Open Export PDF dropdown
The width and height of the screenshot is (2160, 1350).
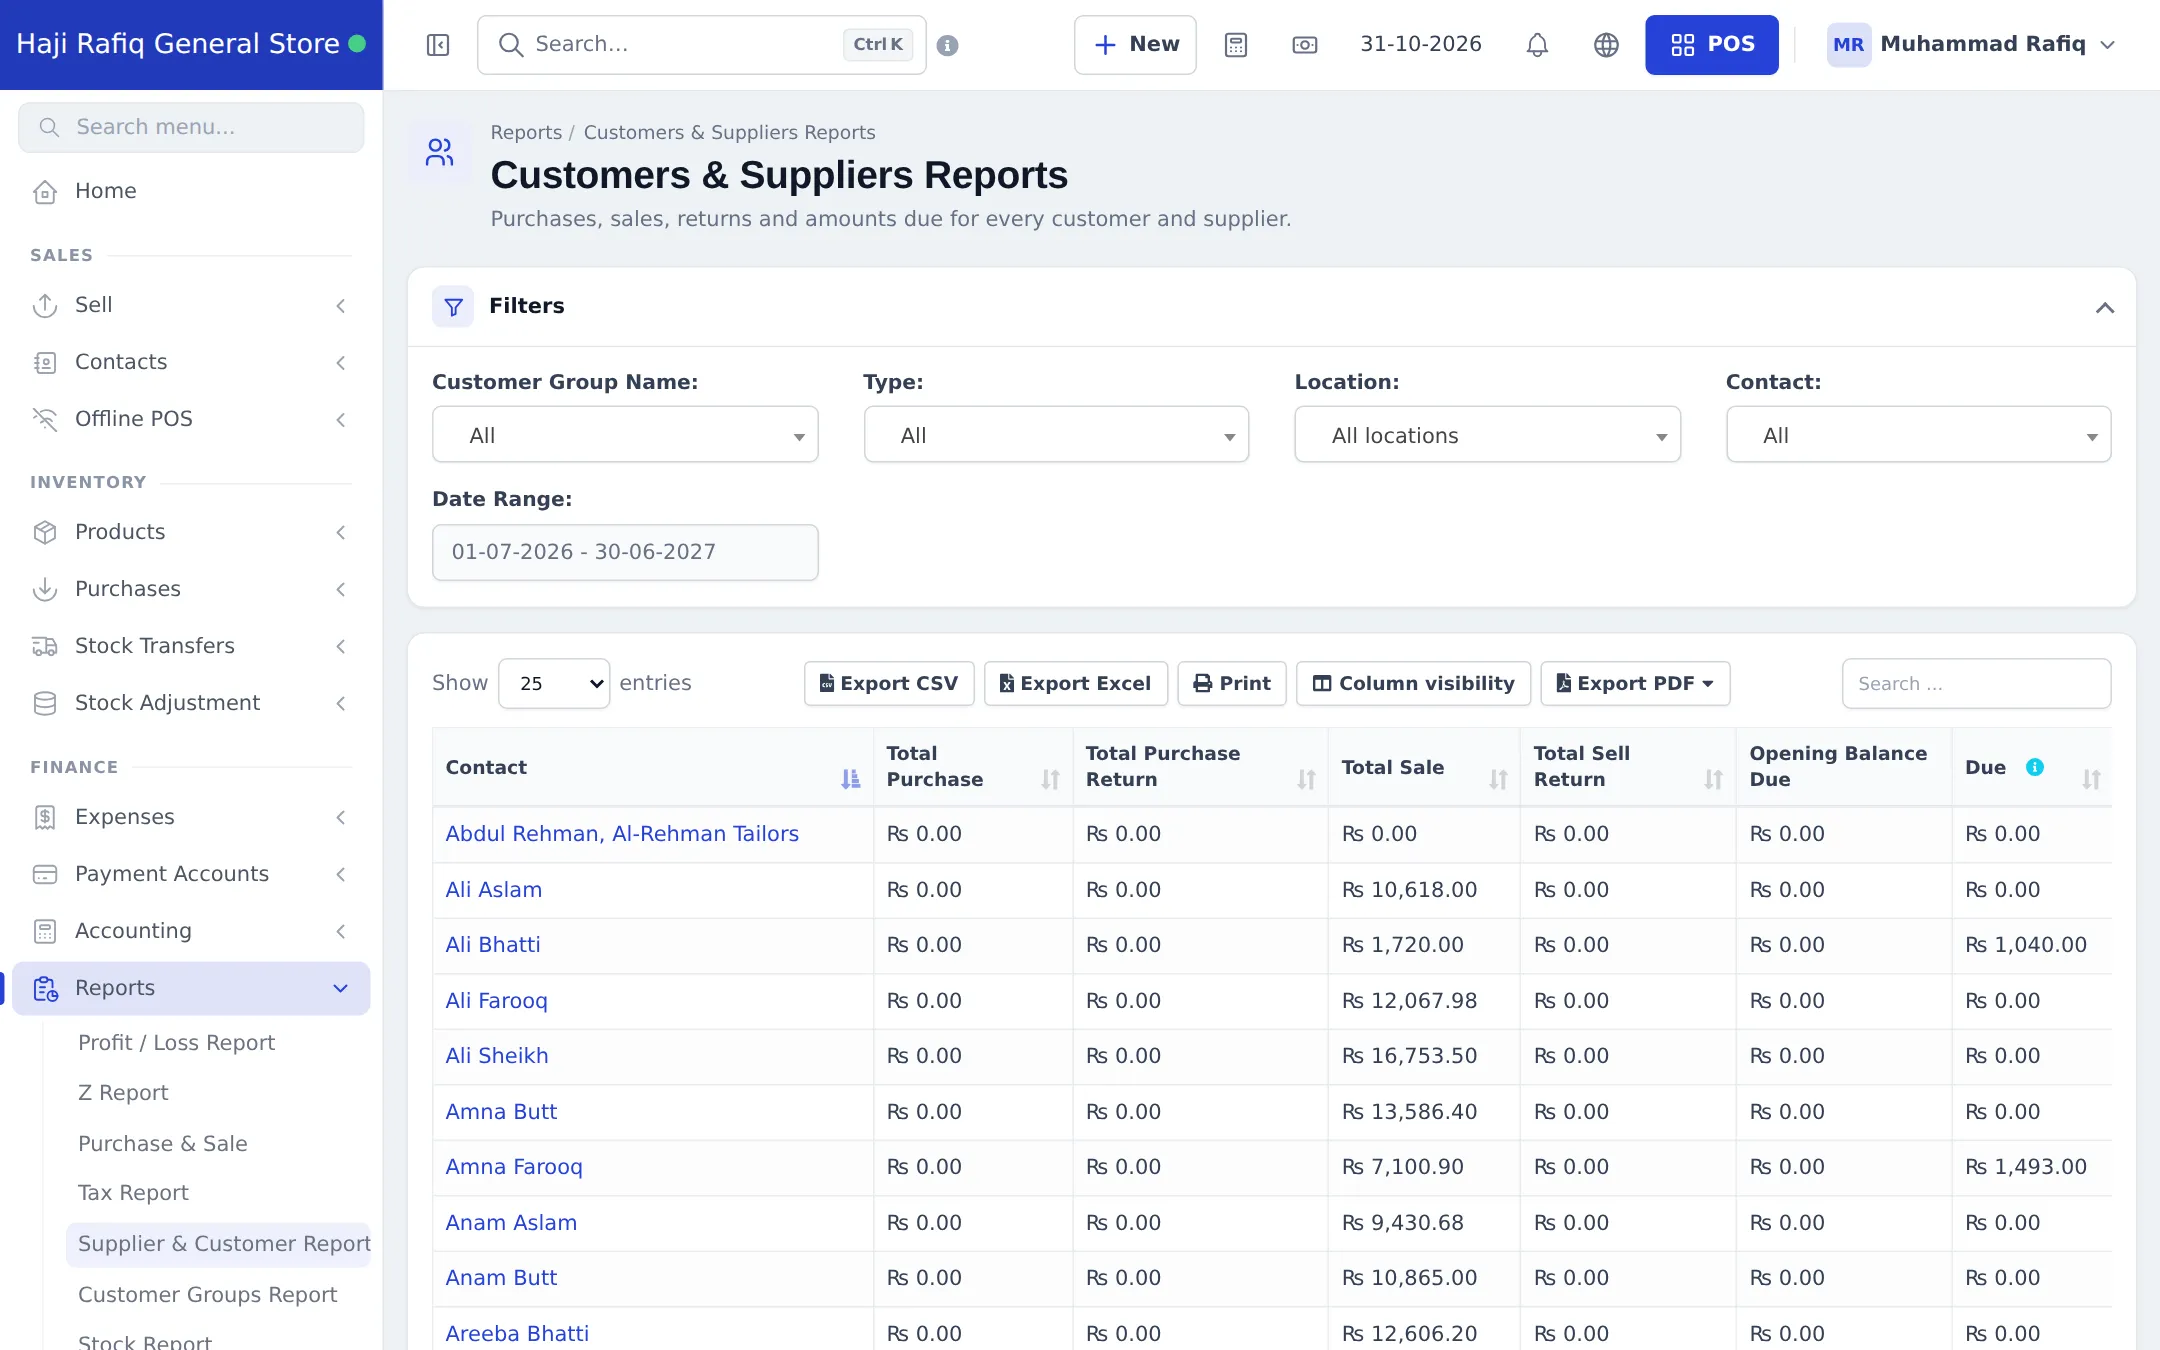[1635, 684]
